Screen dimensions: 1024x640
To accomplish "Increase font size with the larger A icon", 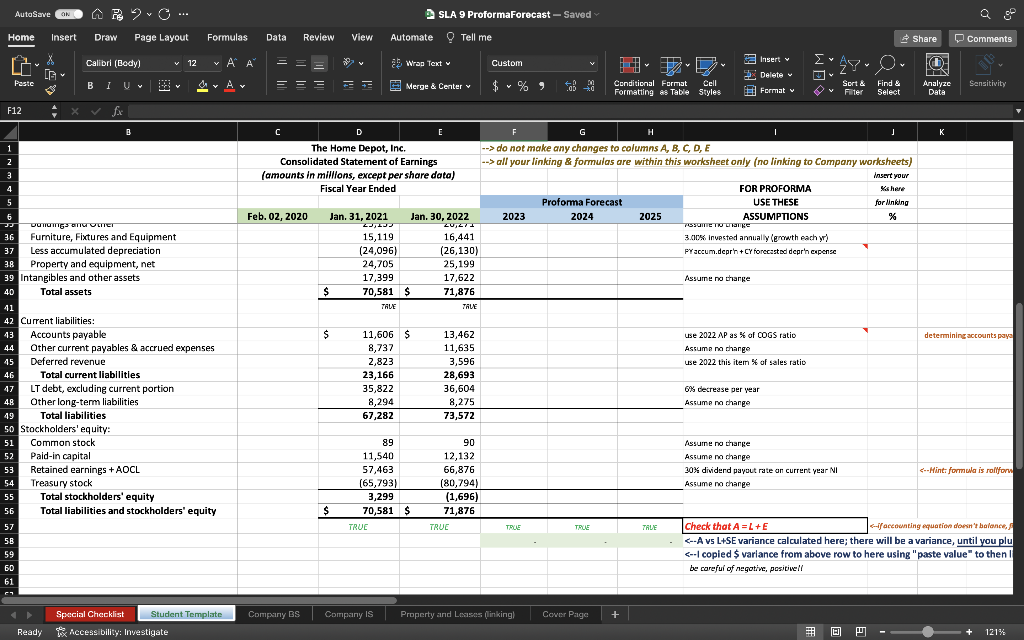I will click(232, 63).
